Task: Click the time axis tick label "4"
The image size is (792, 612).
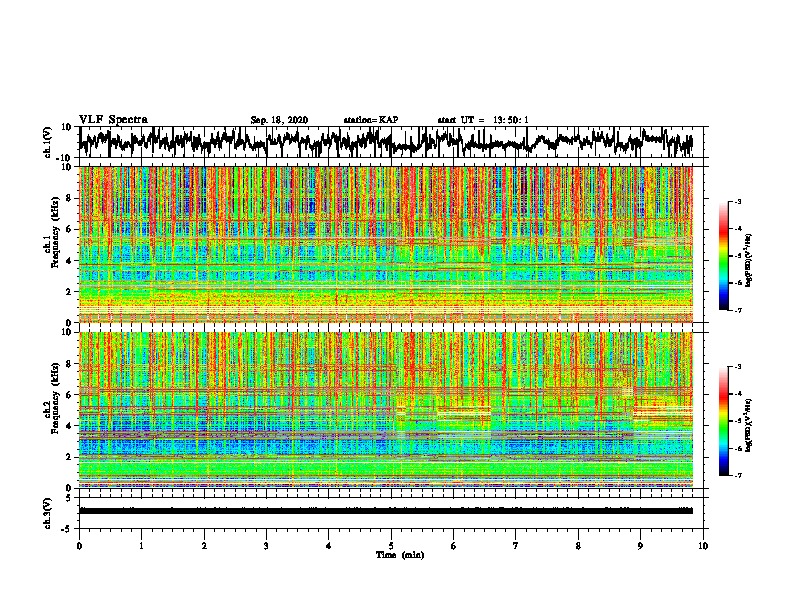Action: tap(329, 546)
